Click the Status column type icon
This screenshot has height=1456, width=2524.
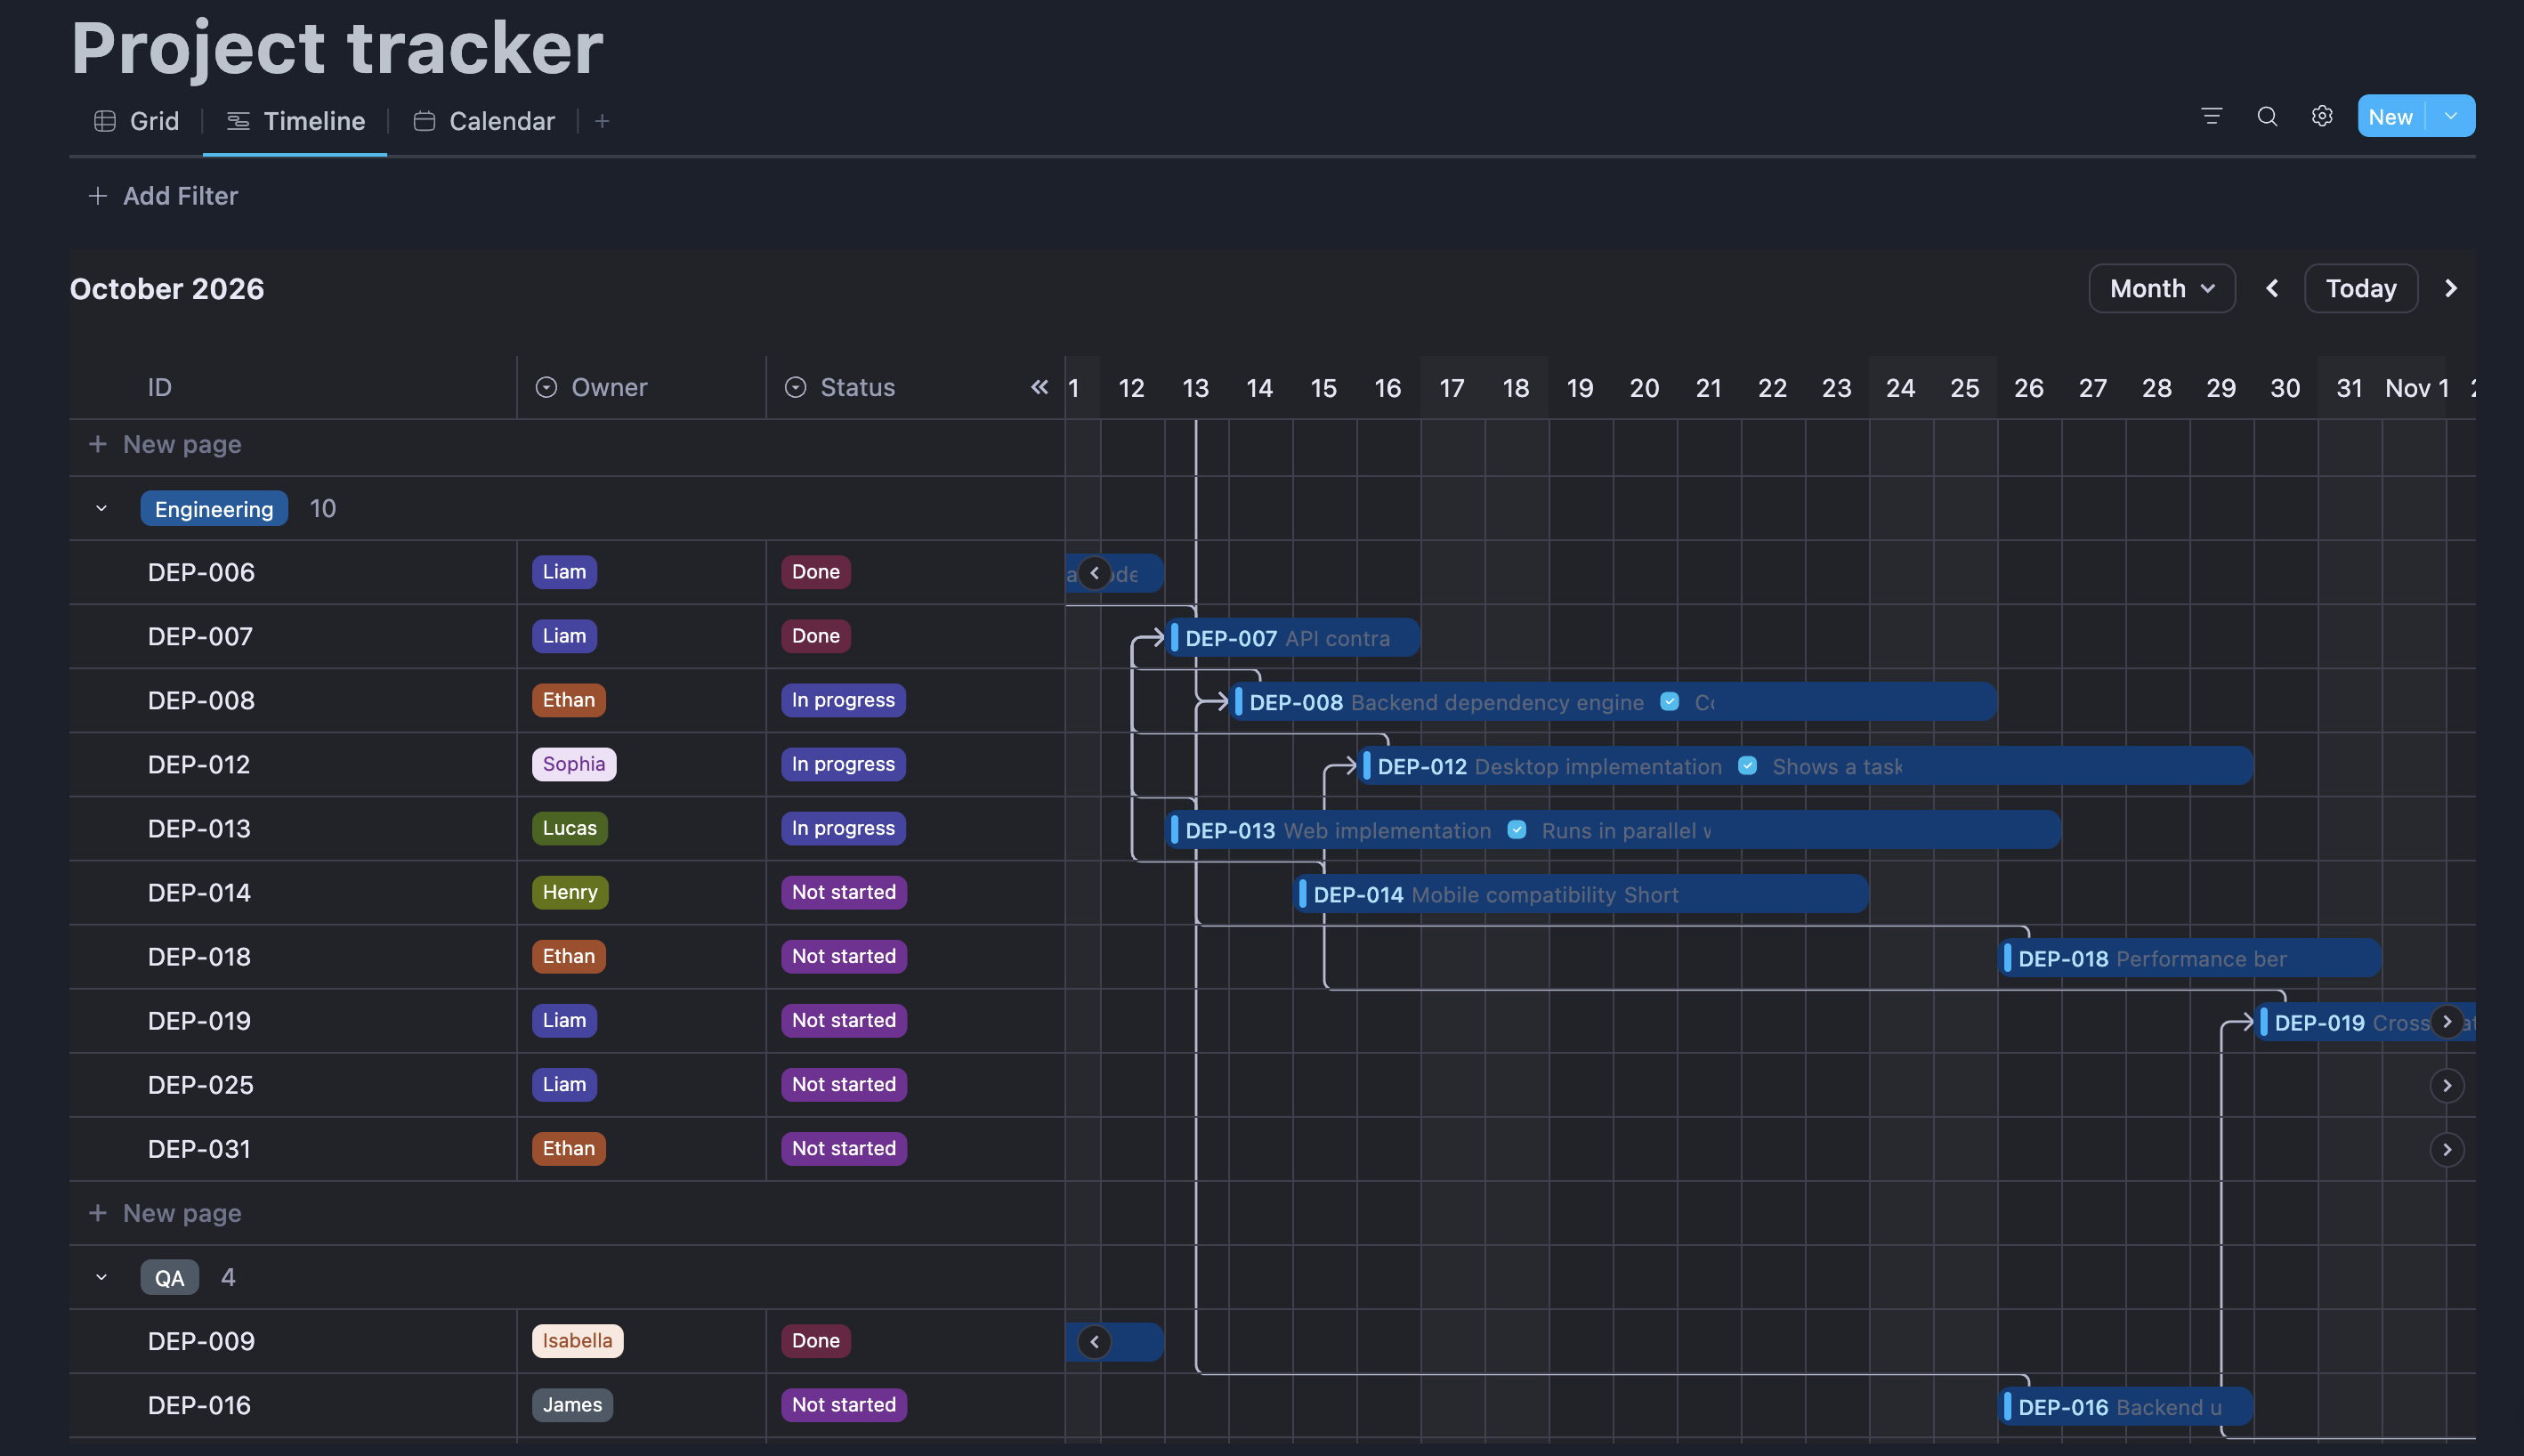coord(795,387)
